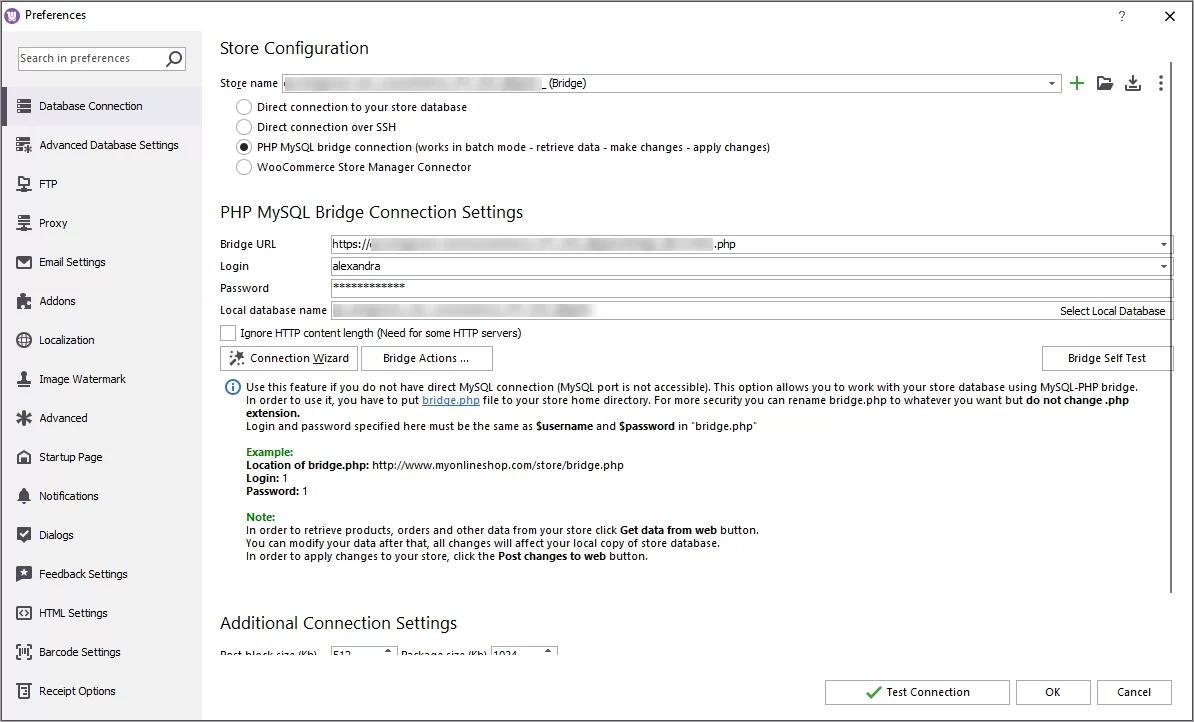This screenshot has width=1194, height=722.
Task: Click the green plus add store icon
Action: [1077, 84]
